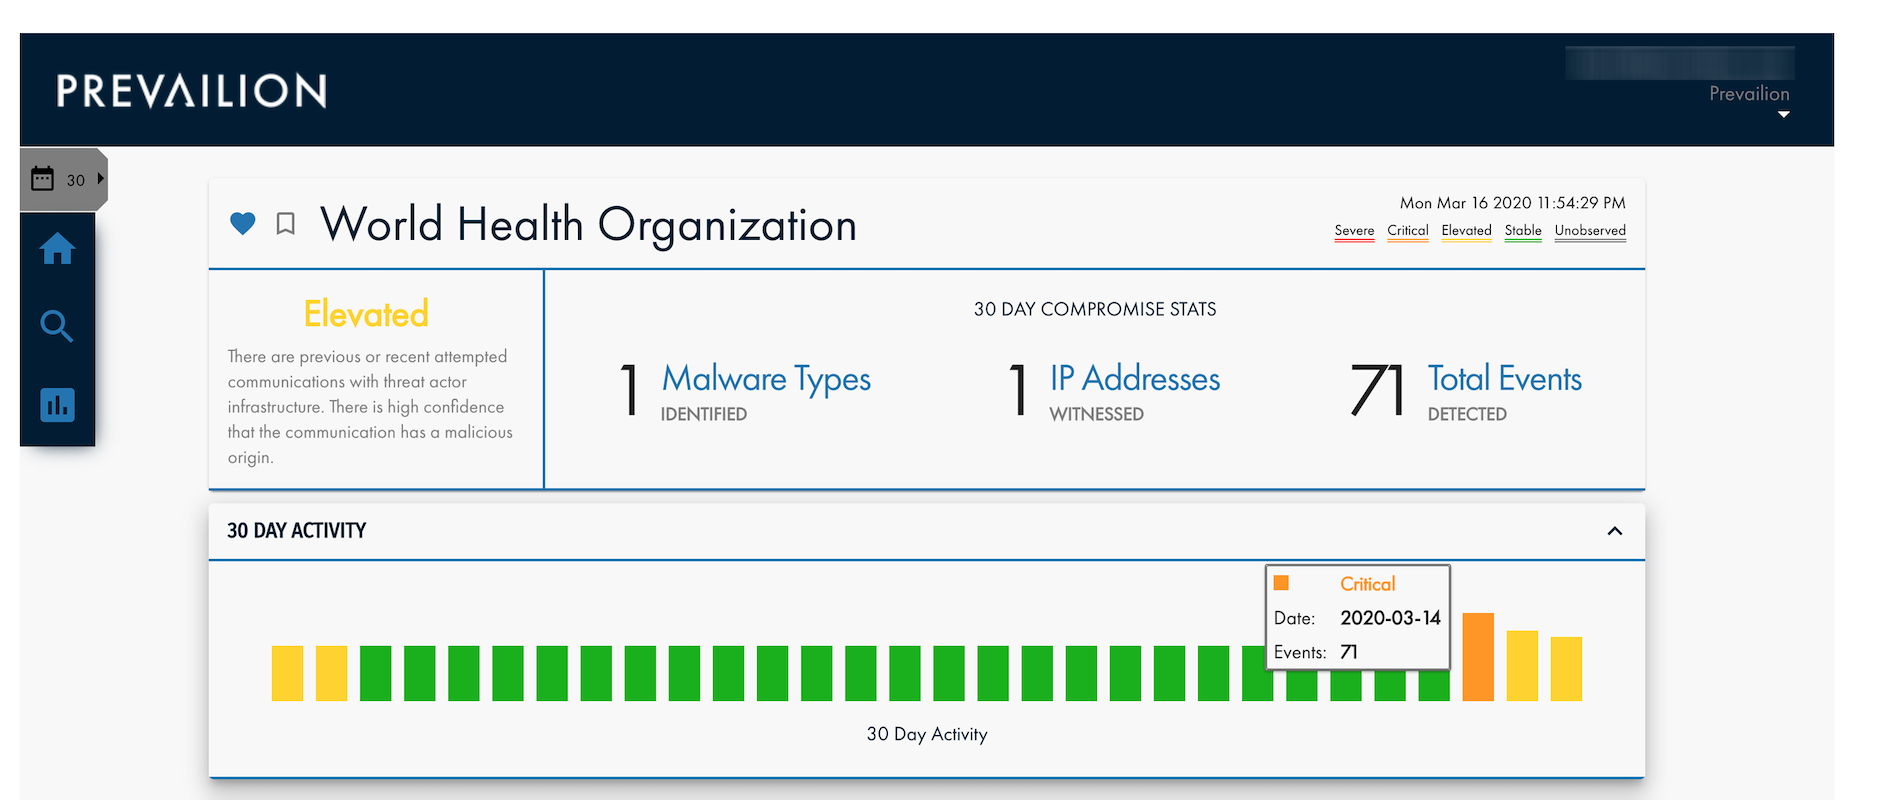Click the second yellow activity bar

click(x=331, y=673)
